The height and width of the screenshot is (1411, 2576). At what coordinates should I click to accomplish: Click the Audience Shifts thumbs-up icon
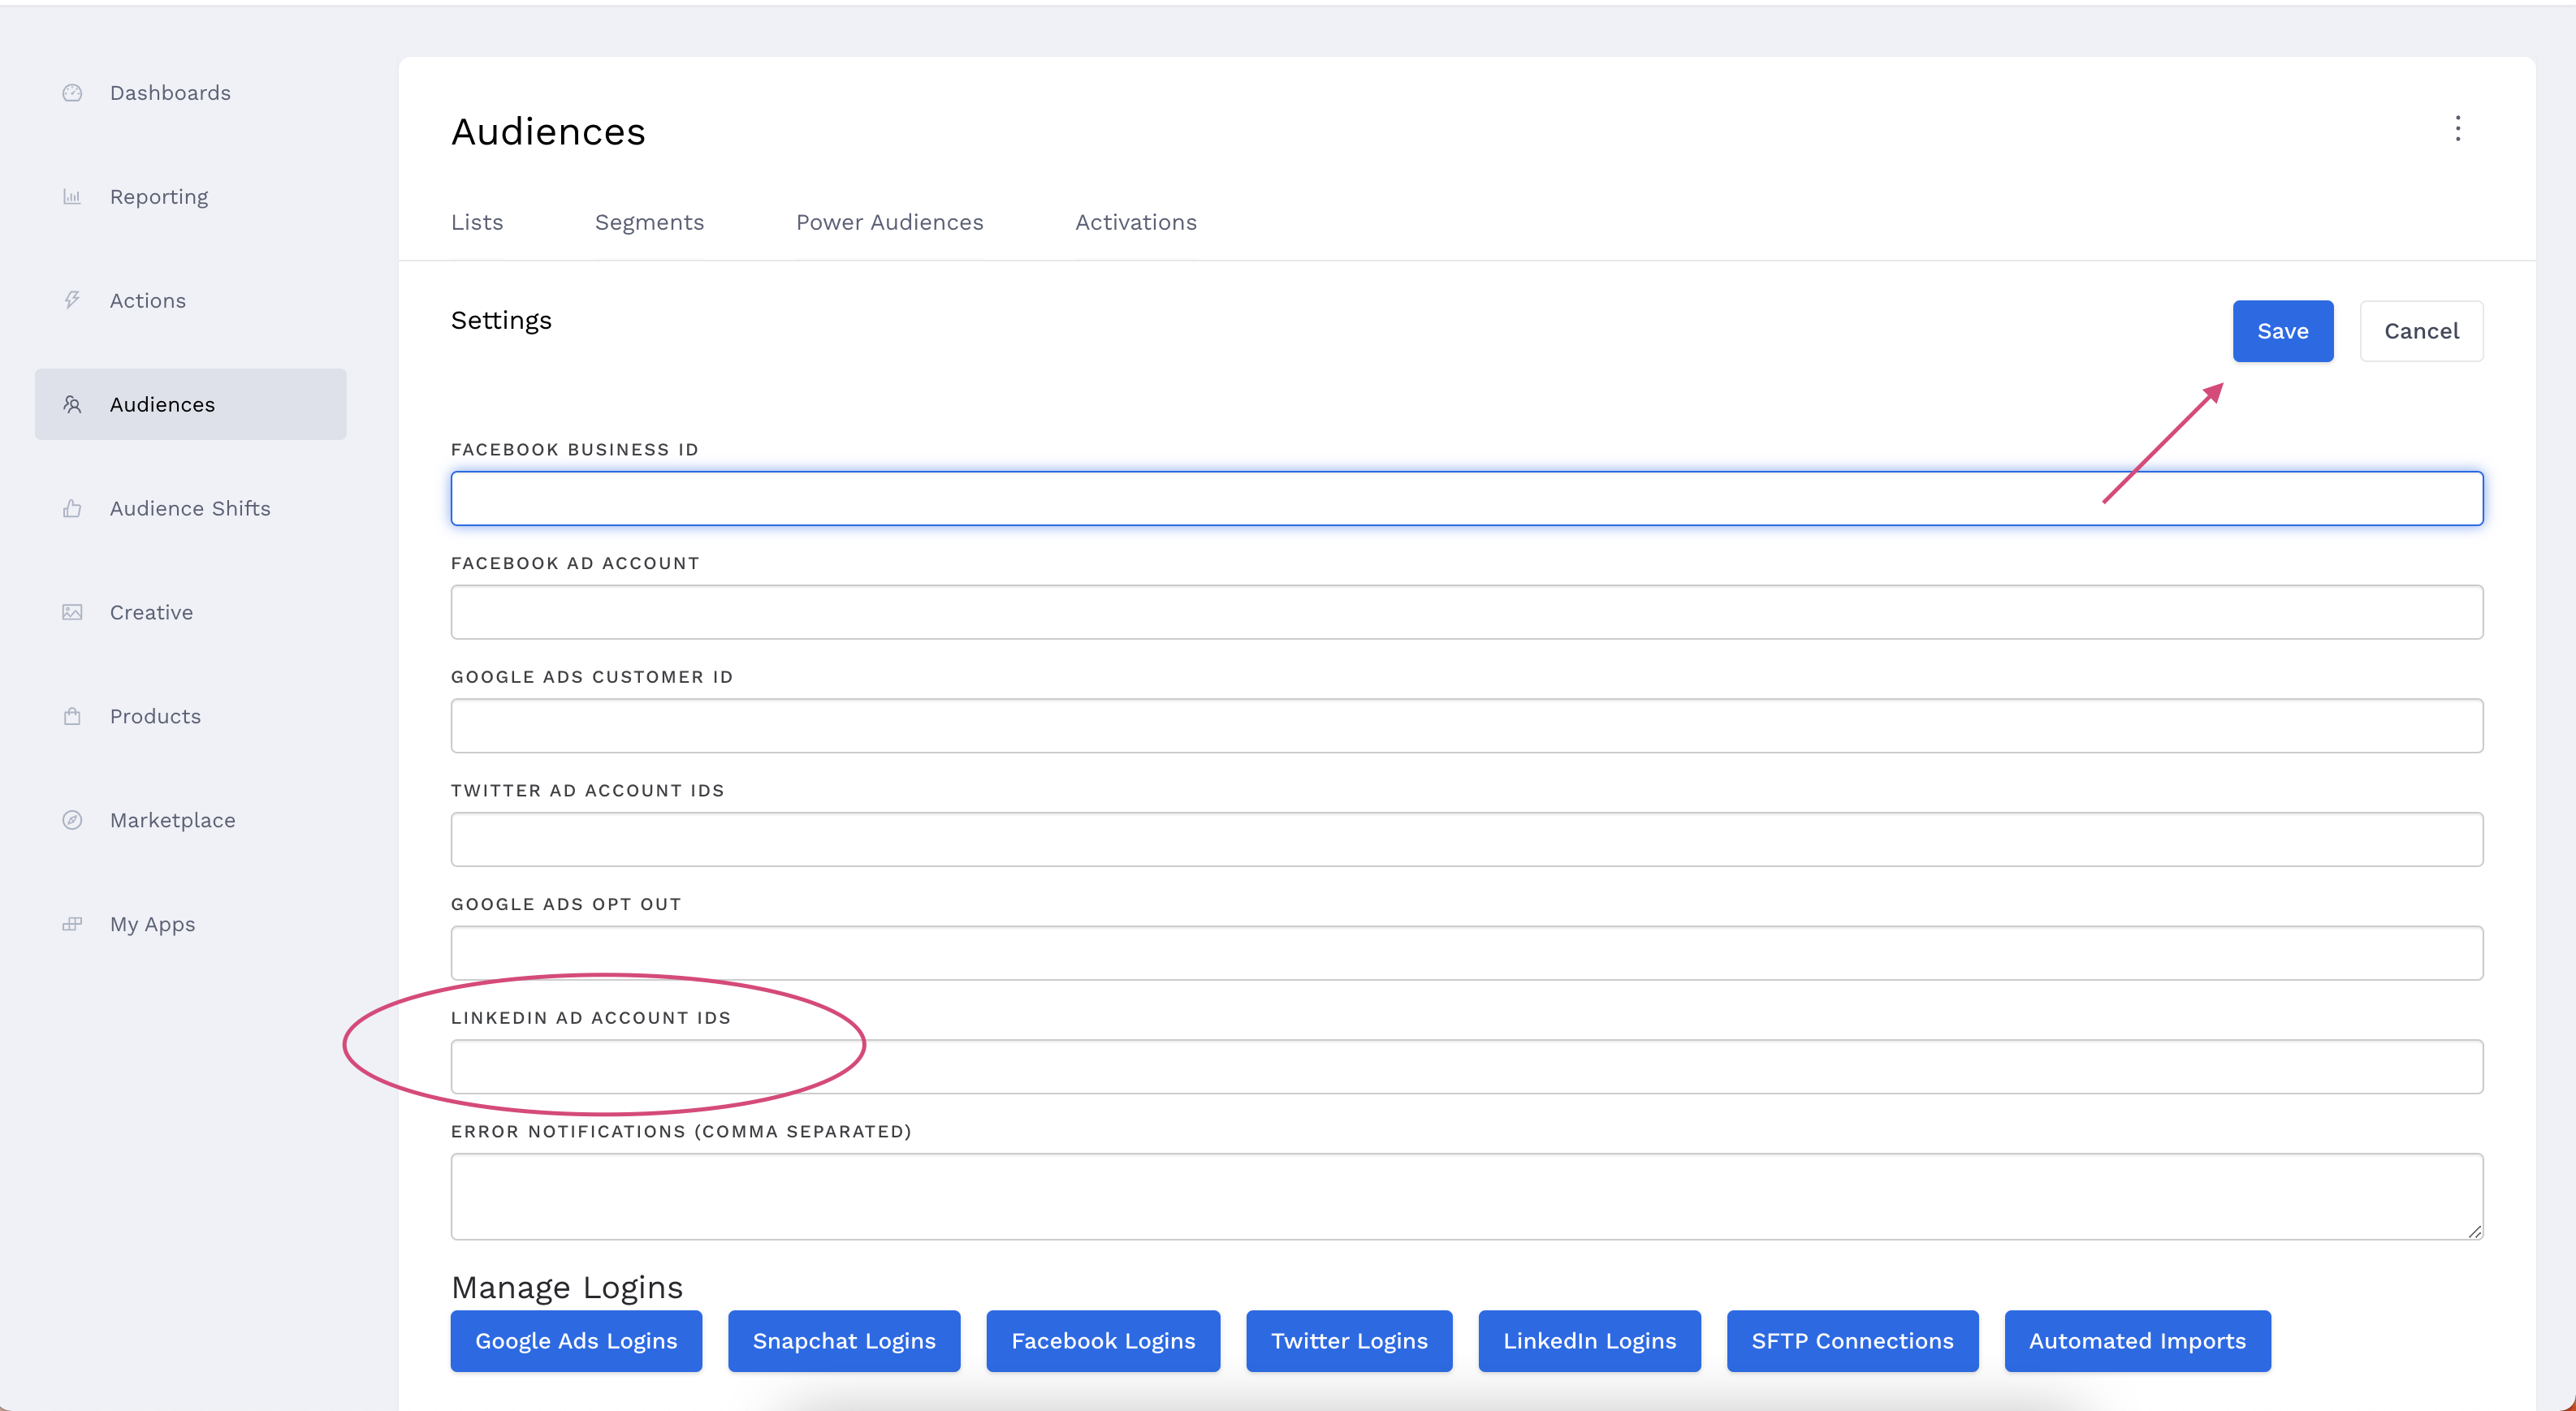pyautogui.click(x=72, y=508)
